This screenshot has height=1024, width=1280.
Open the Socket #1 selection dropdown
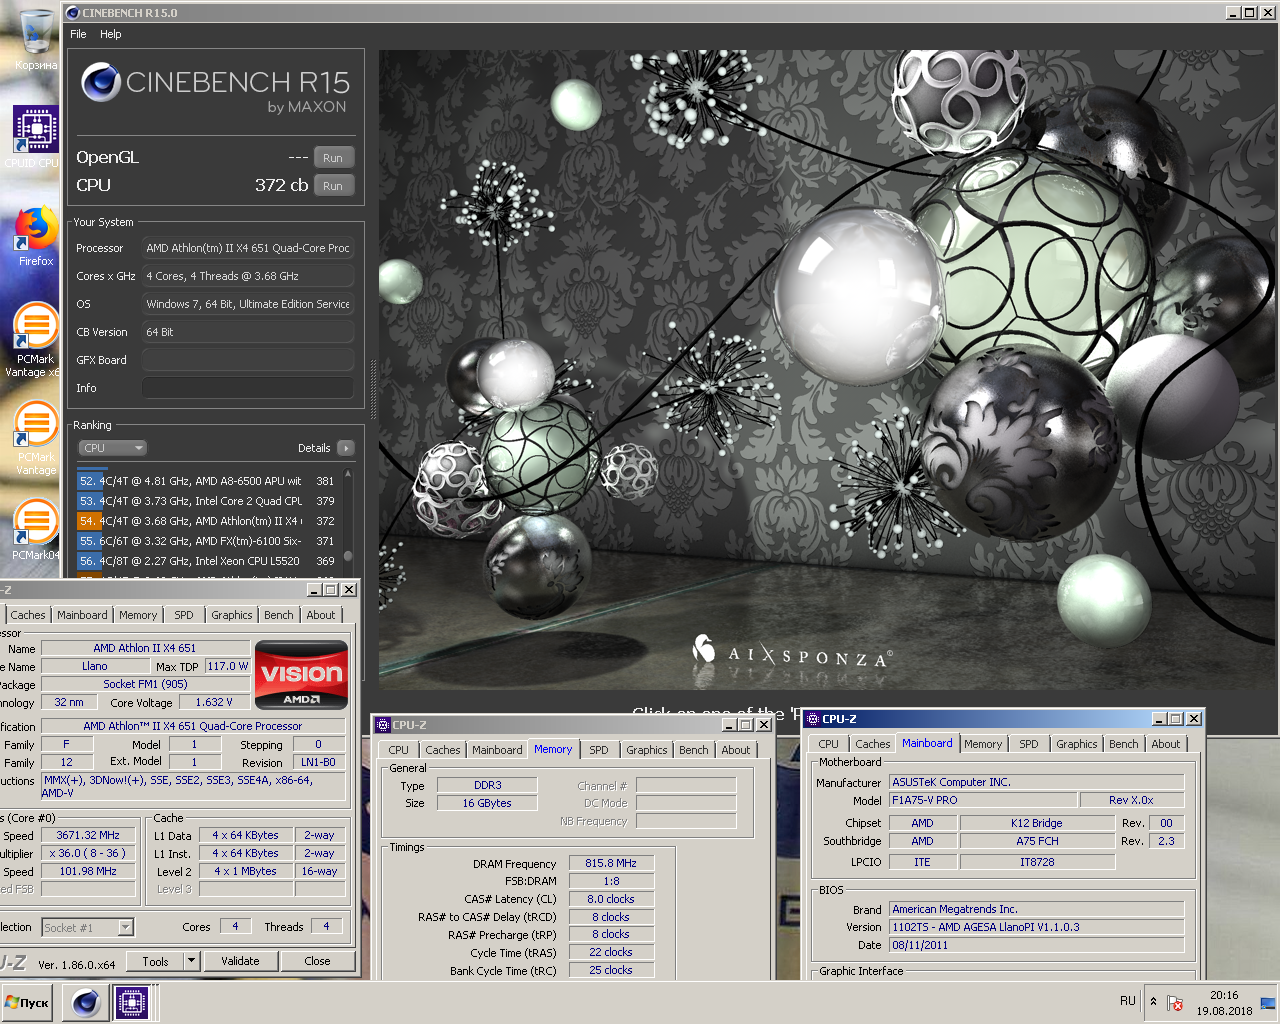[88, 928]
